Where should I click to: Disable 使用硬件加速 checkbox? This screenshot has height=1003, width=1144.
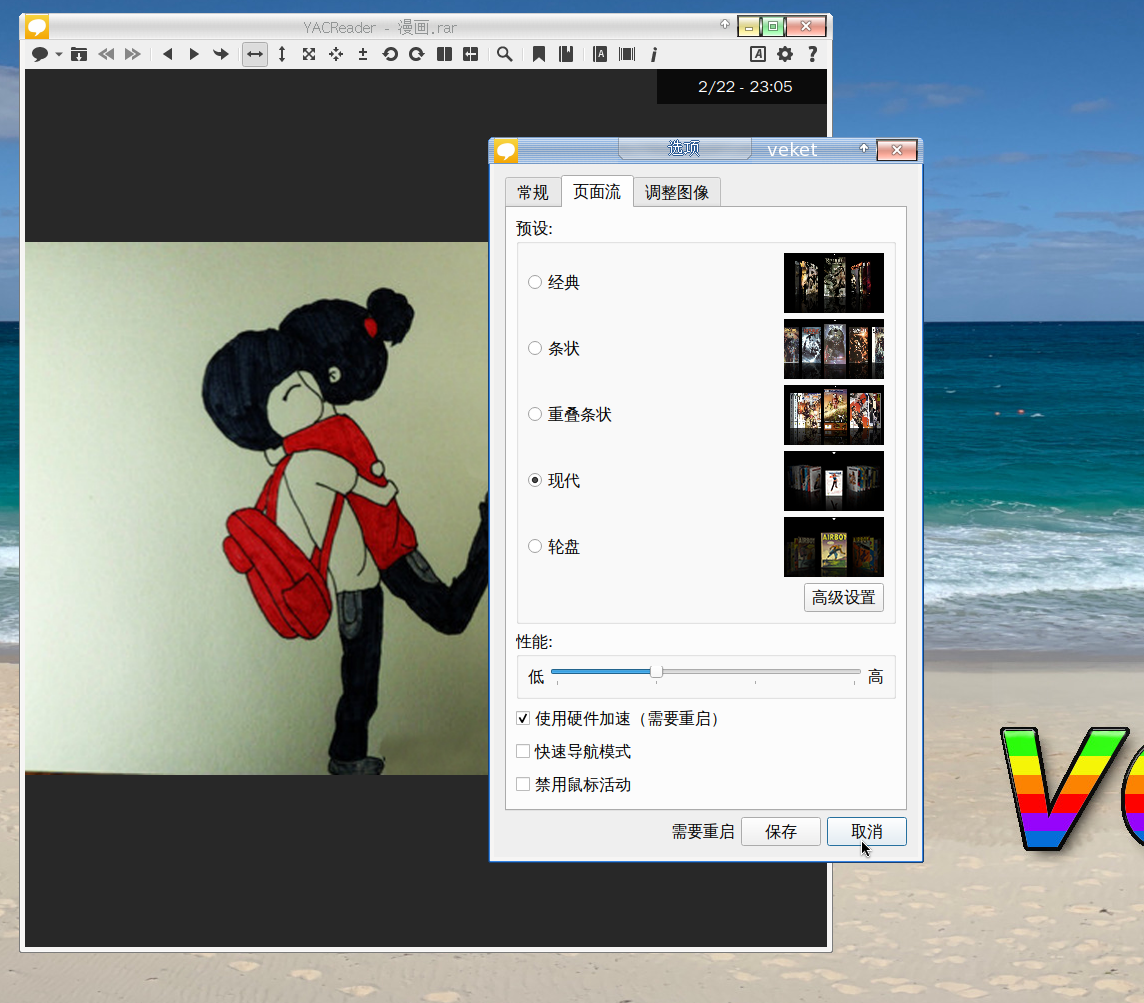point(523,719)
